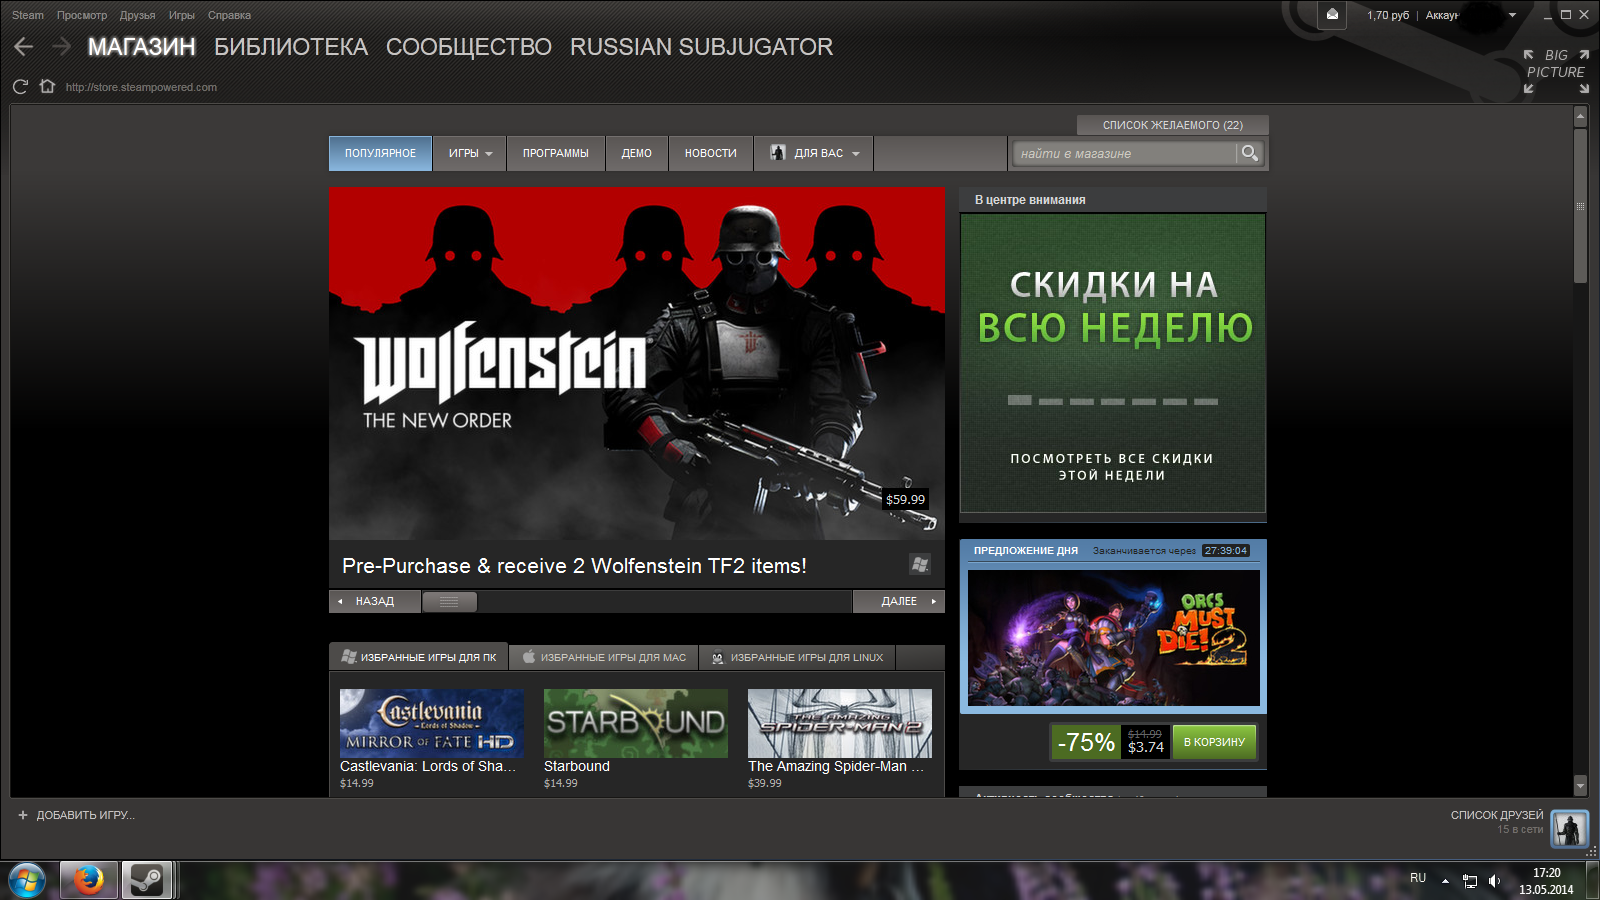The width and height of the screenshot is (1600, 900).
Task: Open the Windows Start menu
Action: (x=26, y=881)
